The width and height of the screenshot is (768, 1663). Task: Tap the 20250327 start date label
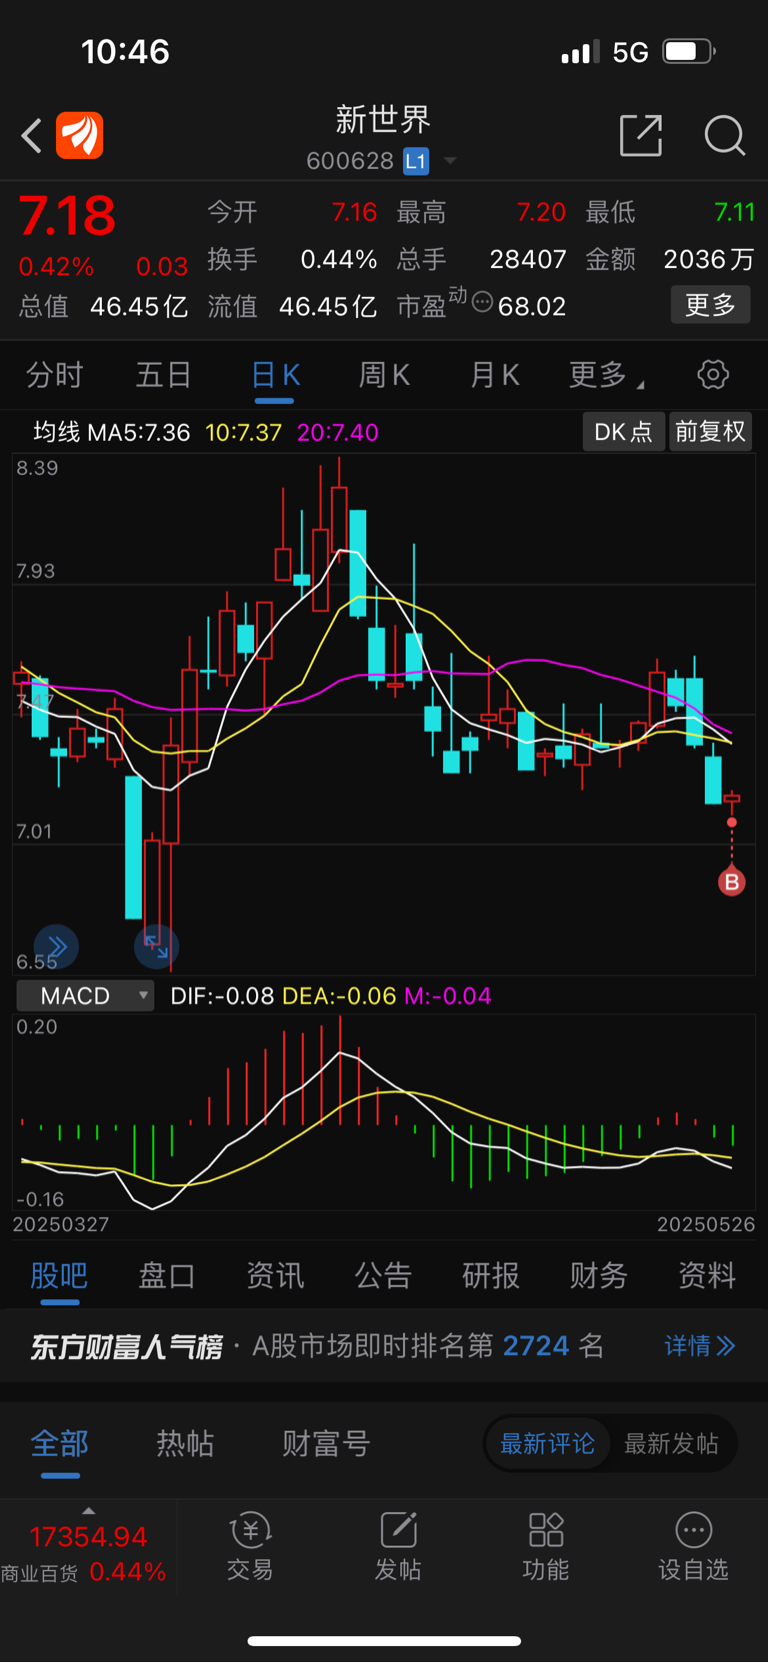[61, 1225]
